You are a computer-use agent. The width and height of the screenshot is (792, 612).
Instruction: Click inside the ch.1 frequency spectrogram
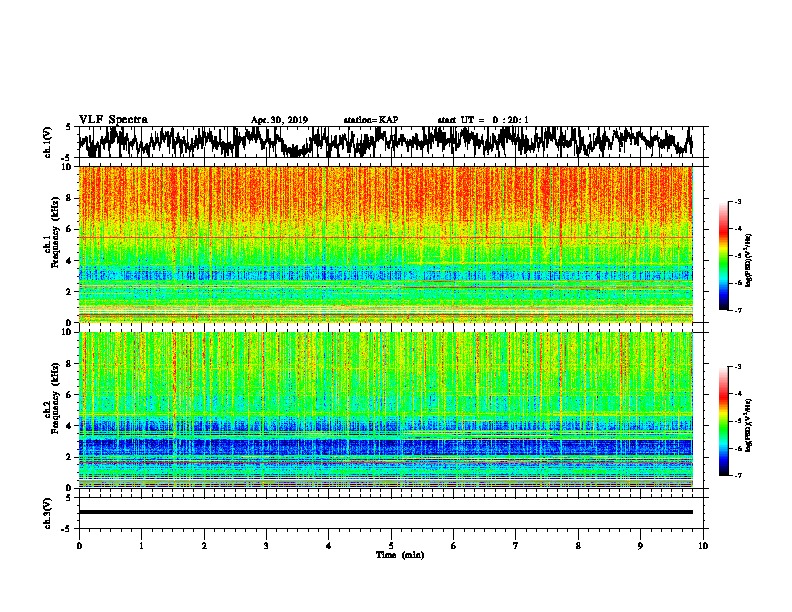[386, 244]
